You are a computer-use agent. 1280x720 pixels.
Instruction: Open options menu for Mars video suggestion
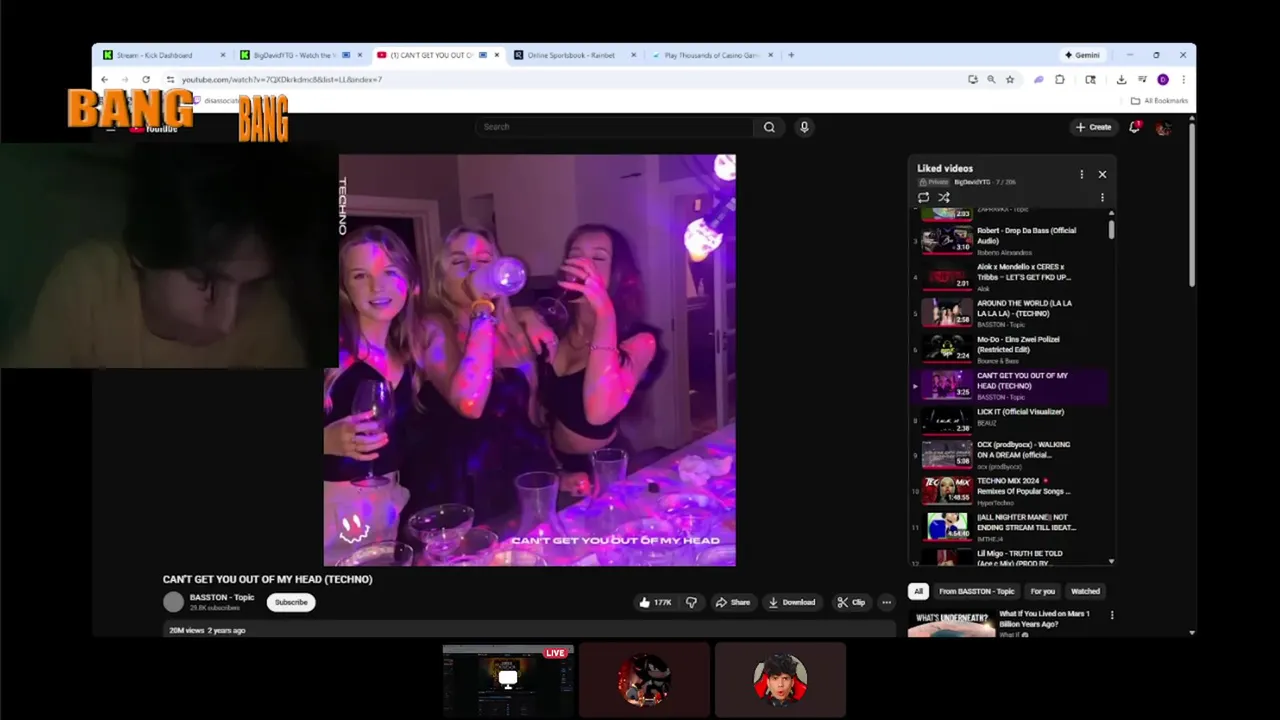(x=1111, y=615)
